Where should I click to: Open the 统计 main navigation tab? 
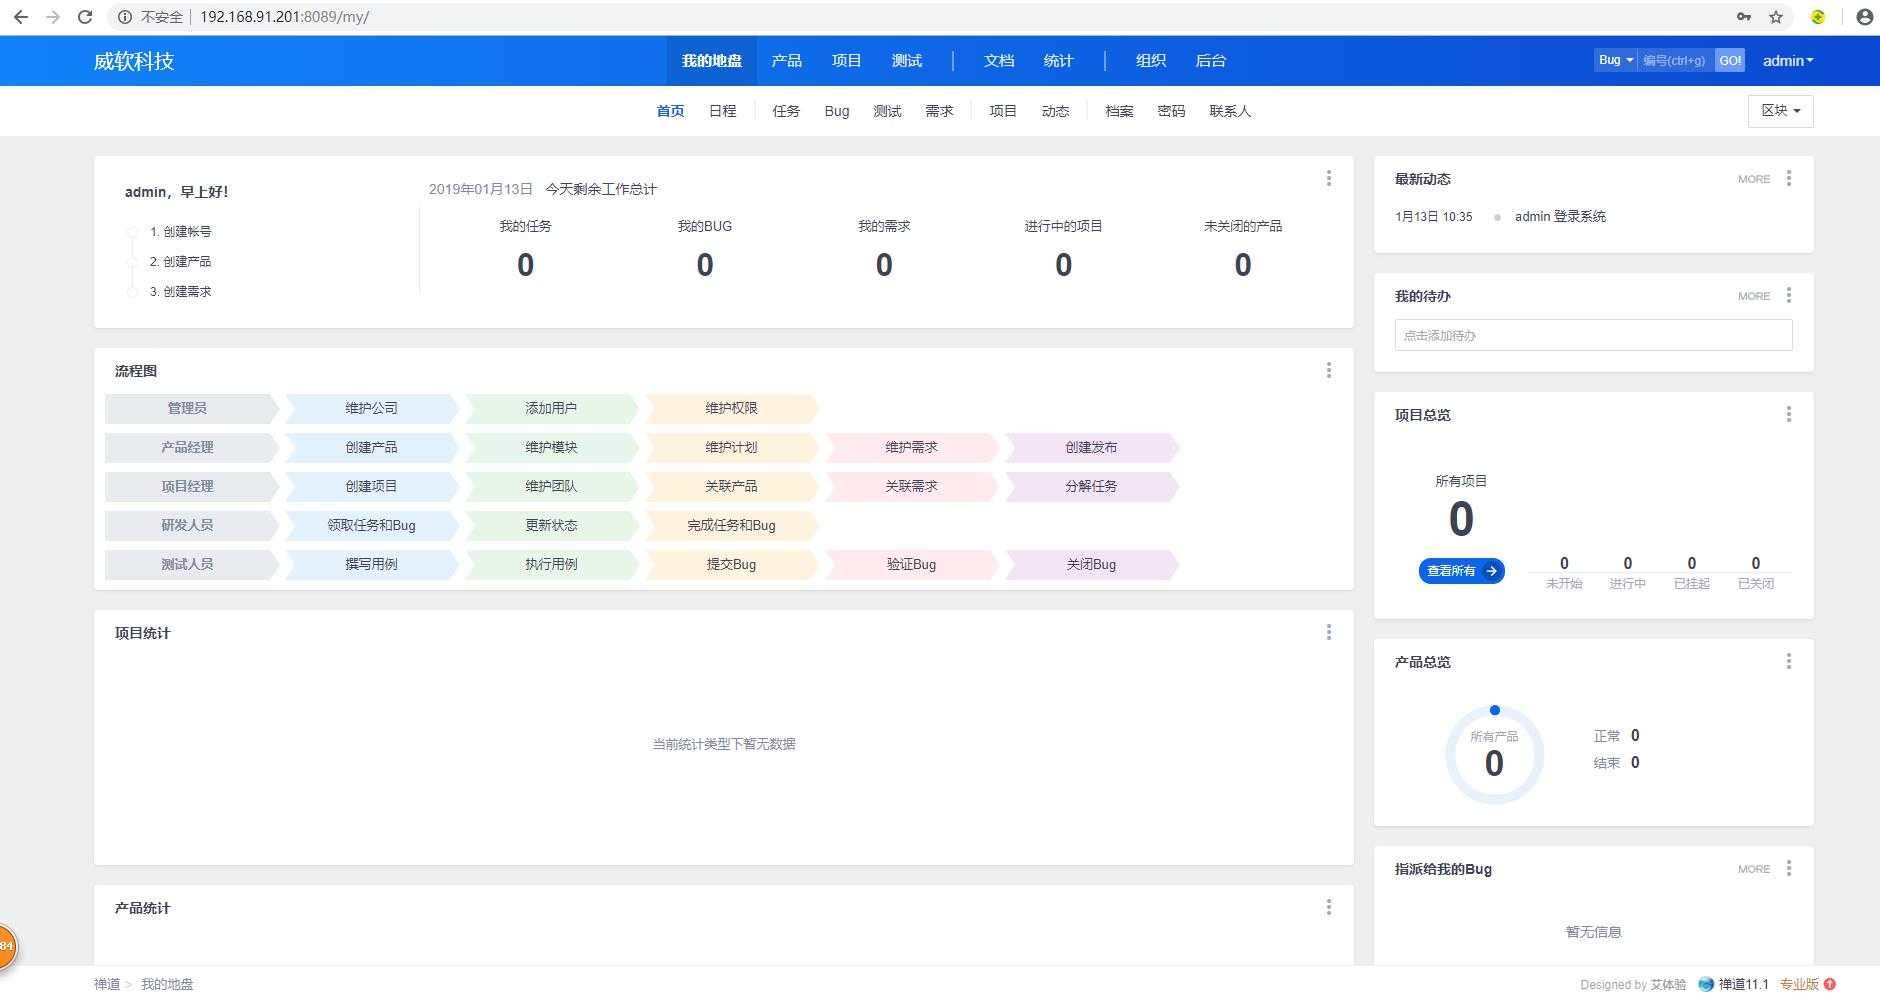pyautogui.click(x=1058, y=61)
